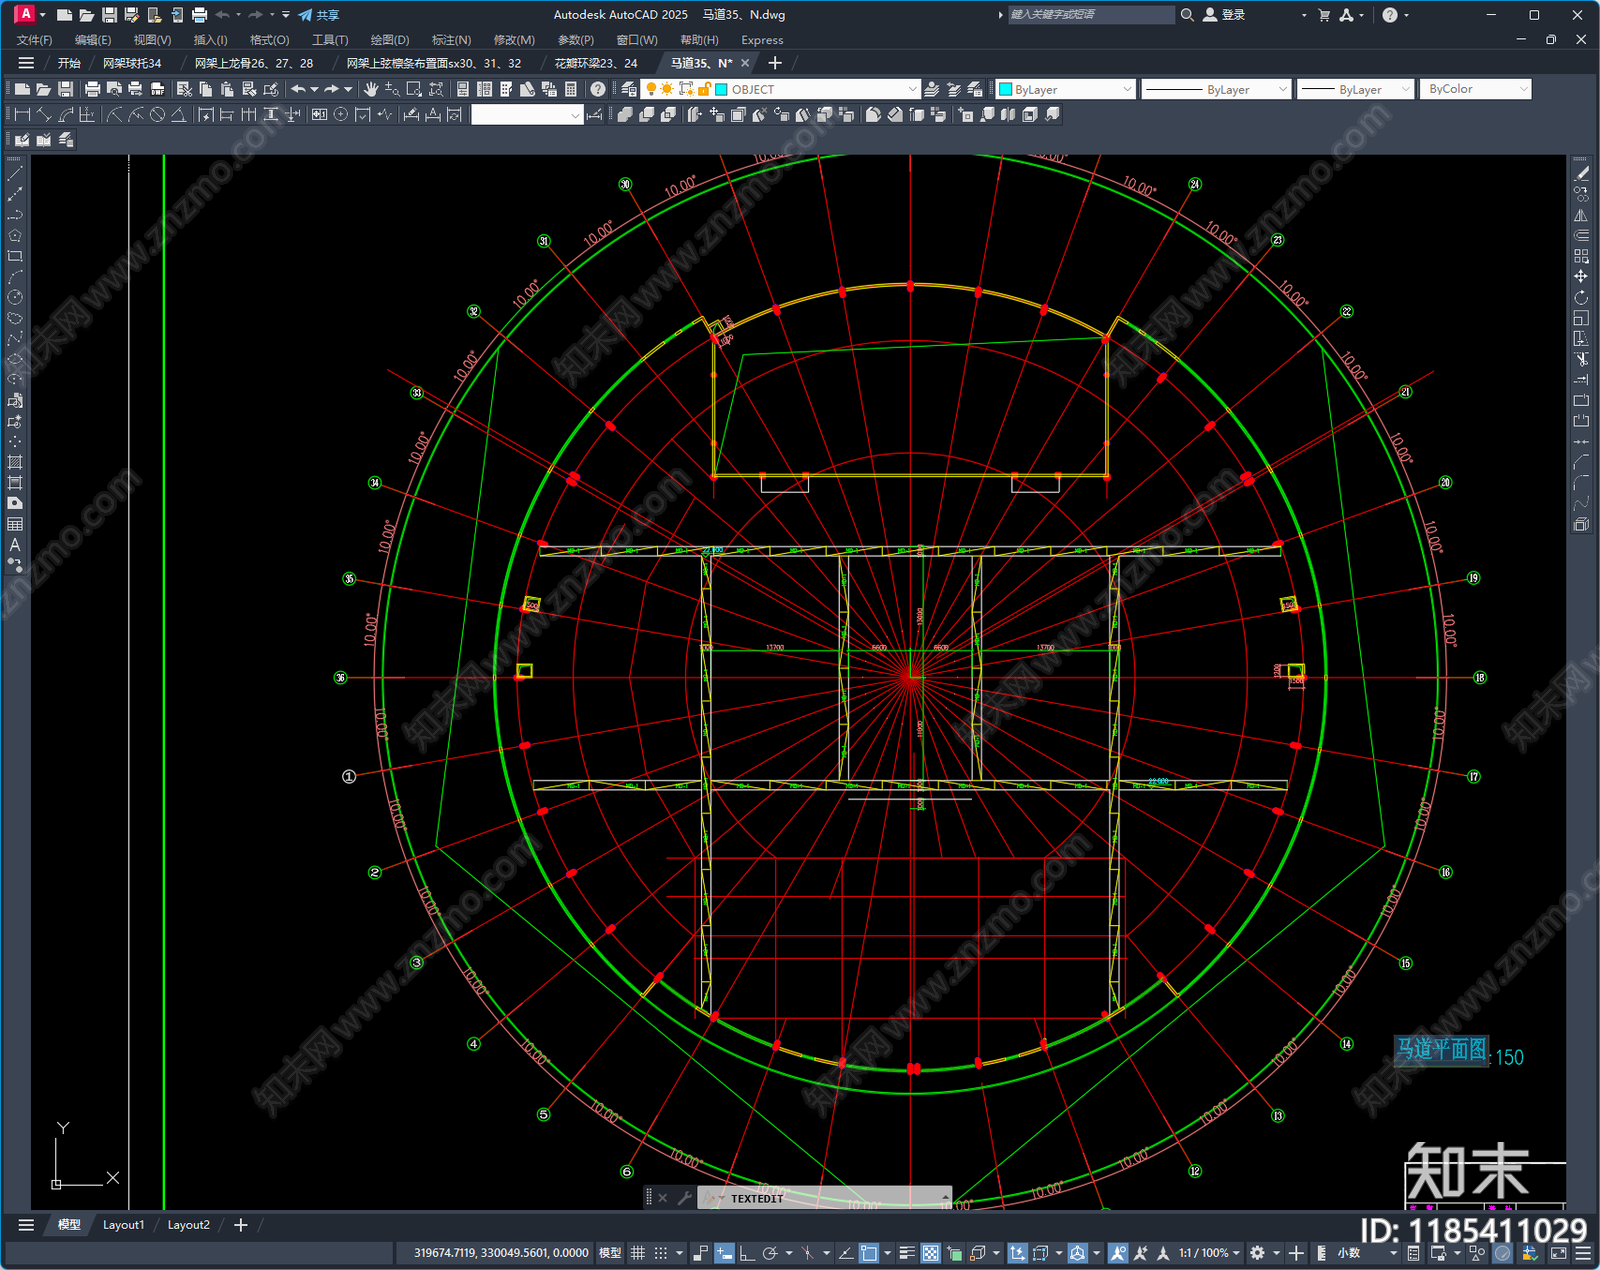Click the TEXTEDIT command line input

pyautogui.click(x=824, y=1197)
